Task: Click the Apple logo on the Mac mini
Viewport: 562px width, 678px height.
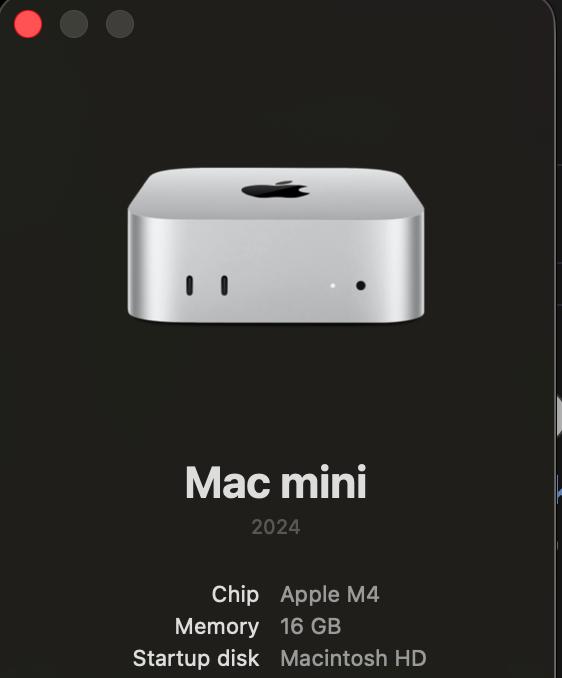Action: [x=275, y=189]
